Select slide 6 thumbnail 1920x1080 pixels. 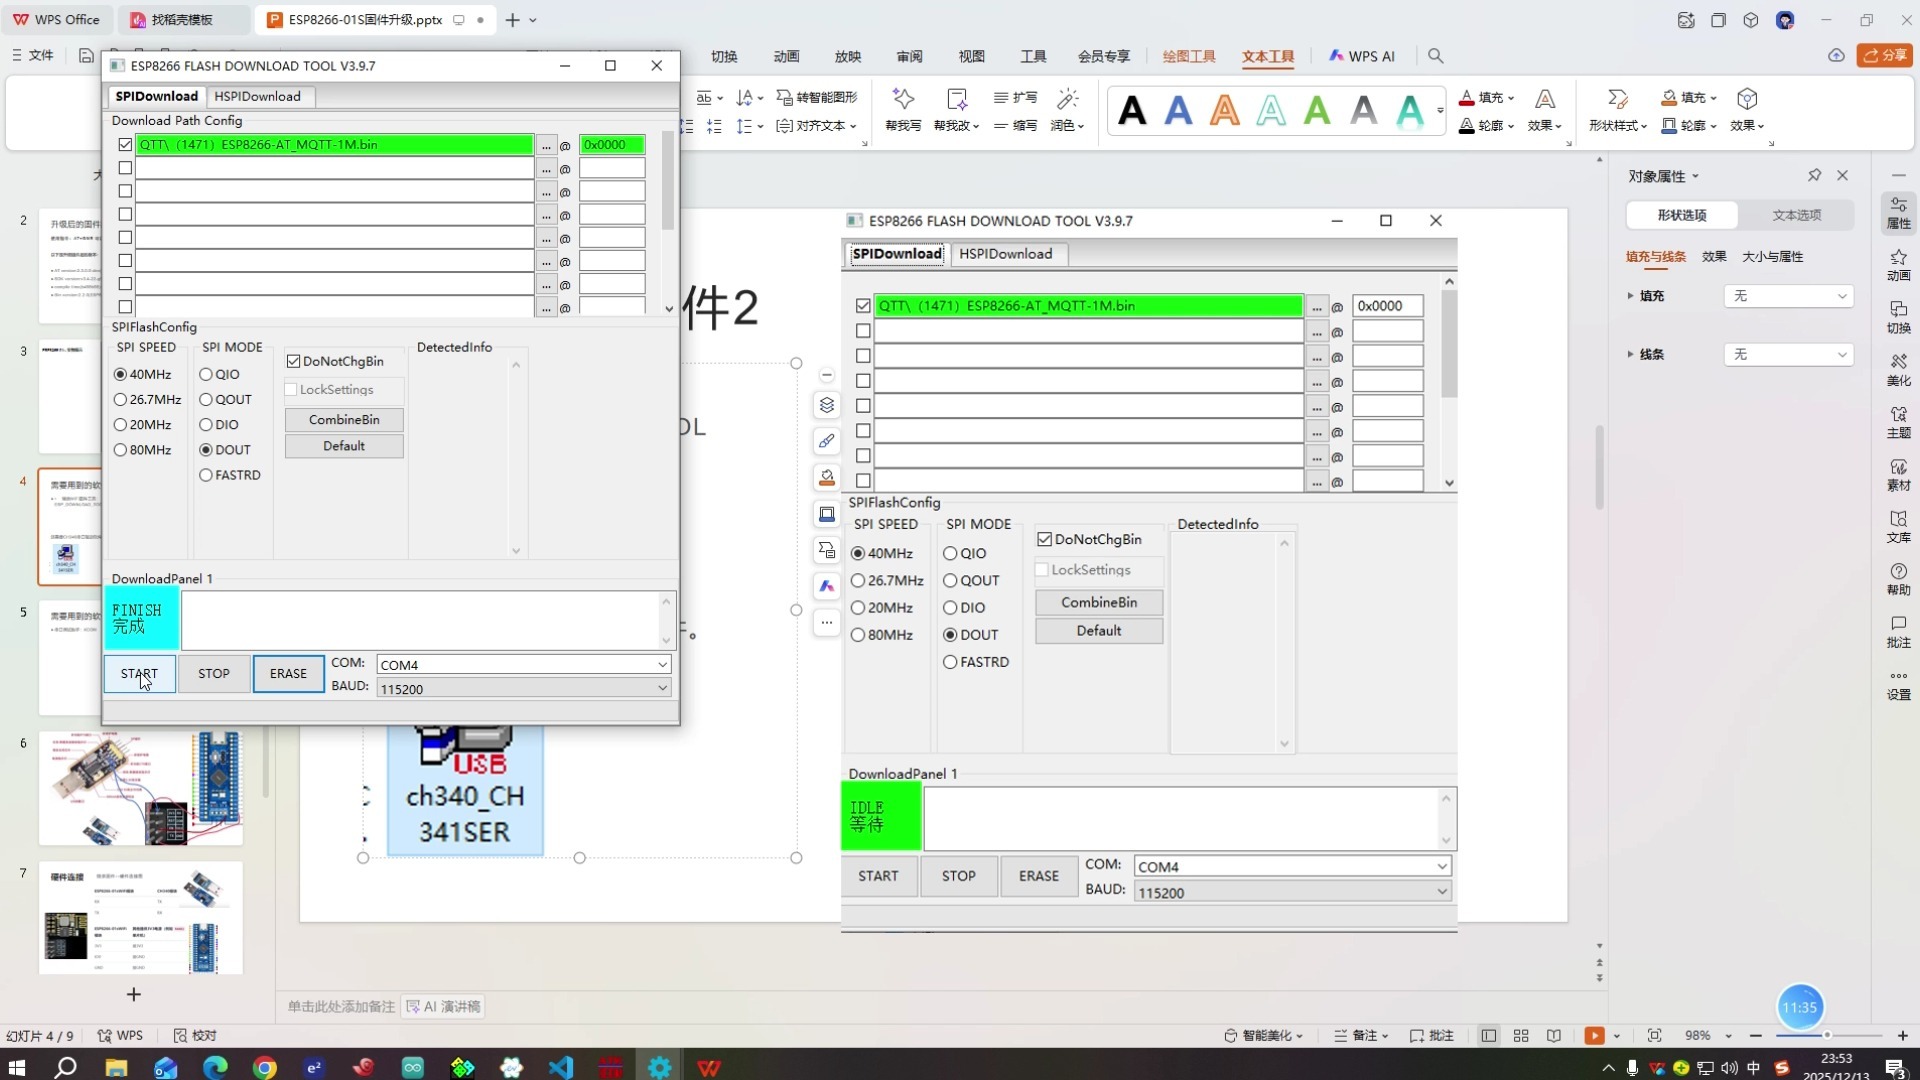click(x=140, y=788)
